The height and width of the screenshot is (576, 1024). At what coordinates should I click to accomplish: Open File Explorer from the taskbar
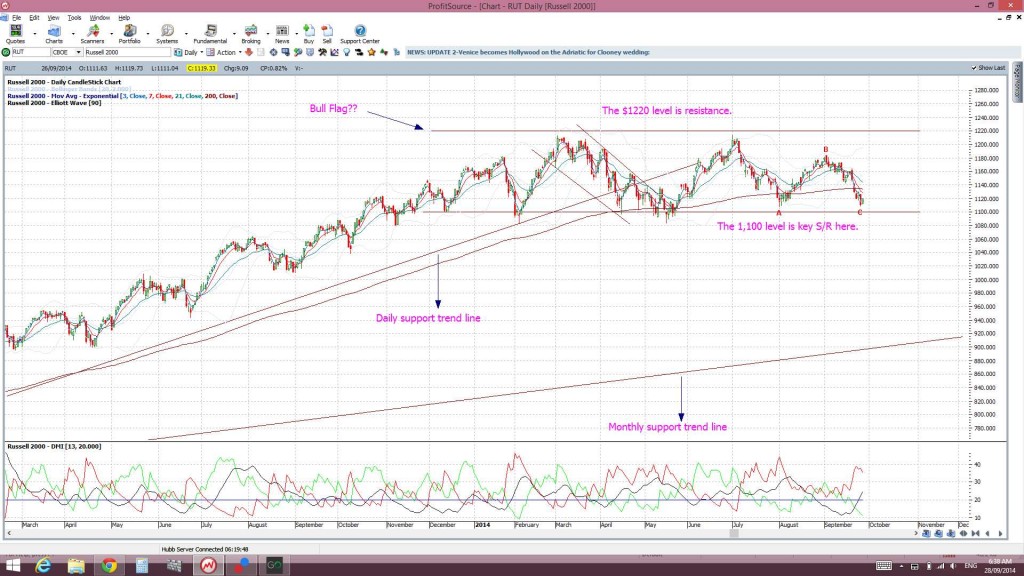[x=76, y=566]
